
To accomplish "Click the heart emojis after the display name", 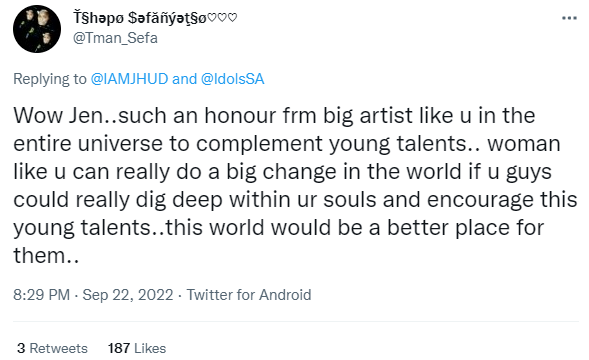I will pyautogui.click(x=222, y=18).
